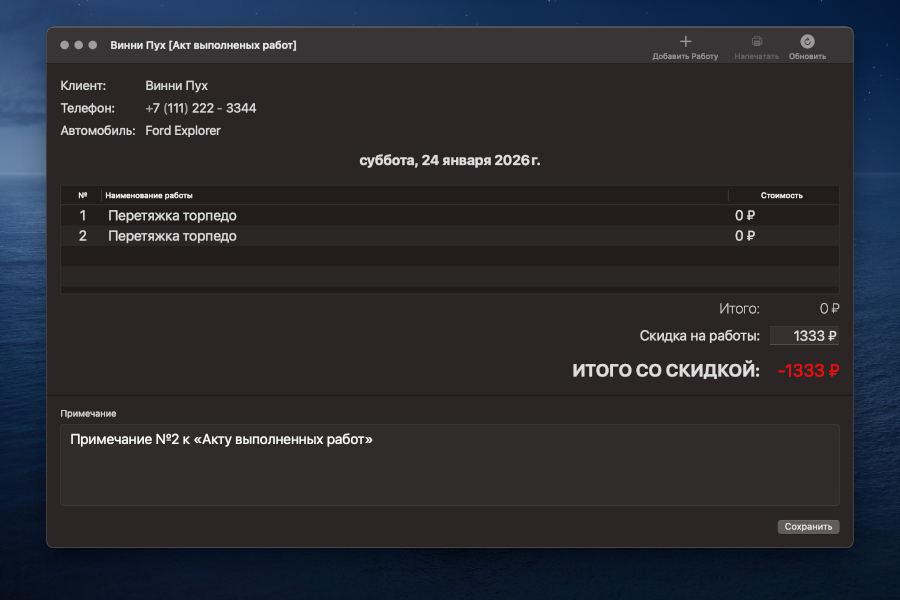Click the Клиент: label

[83, 86]
